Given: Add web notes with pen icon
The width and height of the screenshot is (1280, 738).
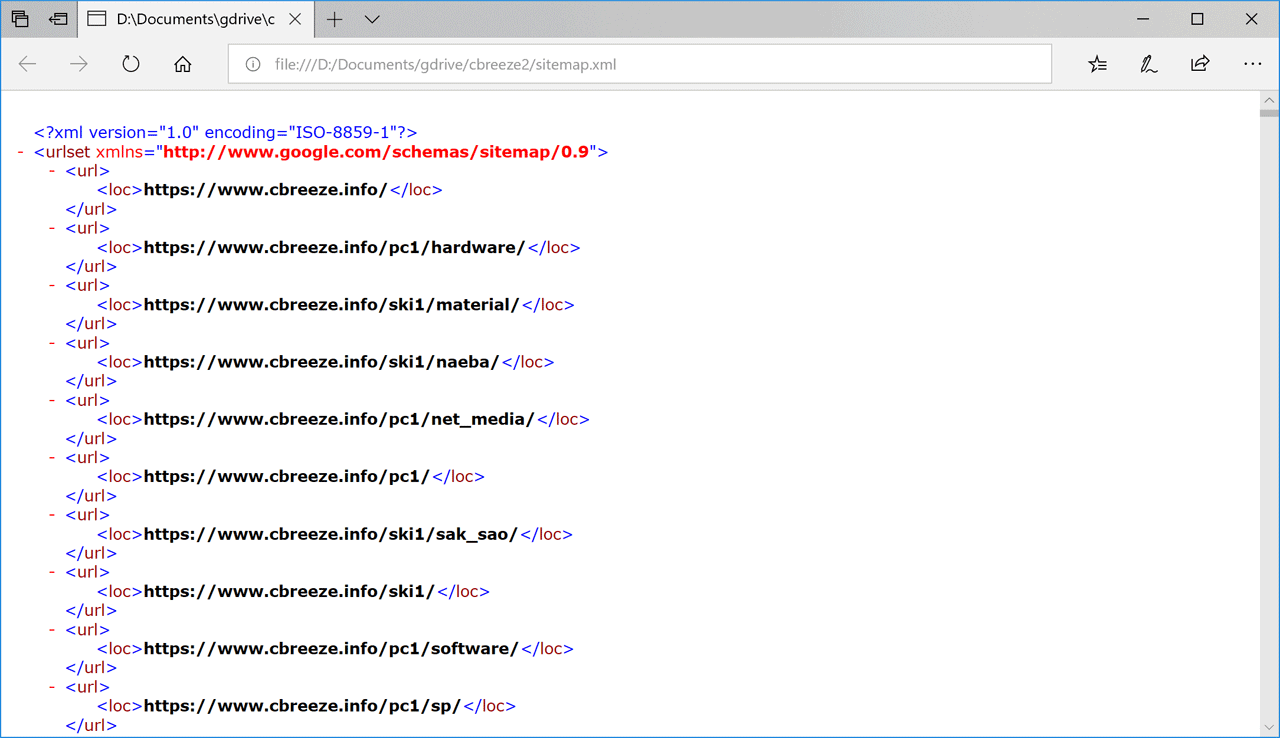Looking at the screenshot, I should (1149, 64).
